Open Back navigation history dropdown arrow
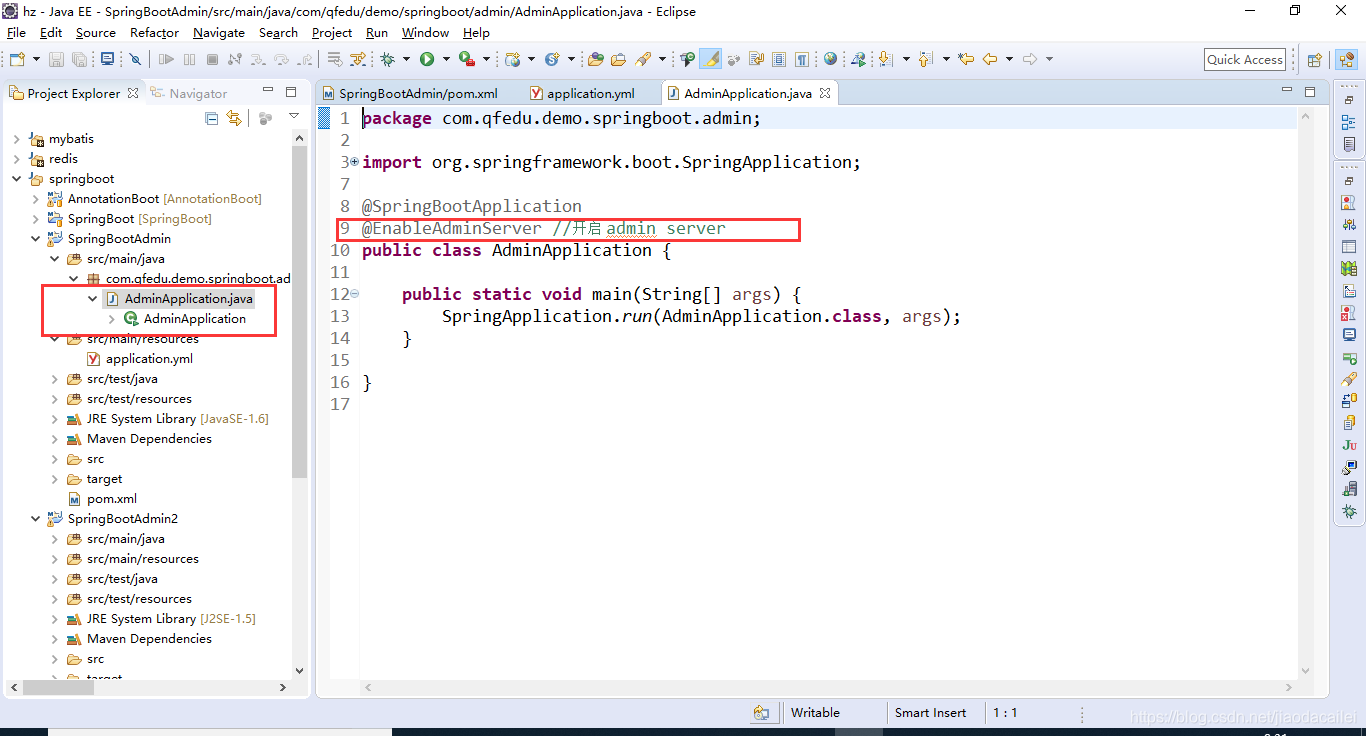The width and height of the screenshot is (1366, 736). click(1009, 60)
